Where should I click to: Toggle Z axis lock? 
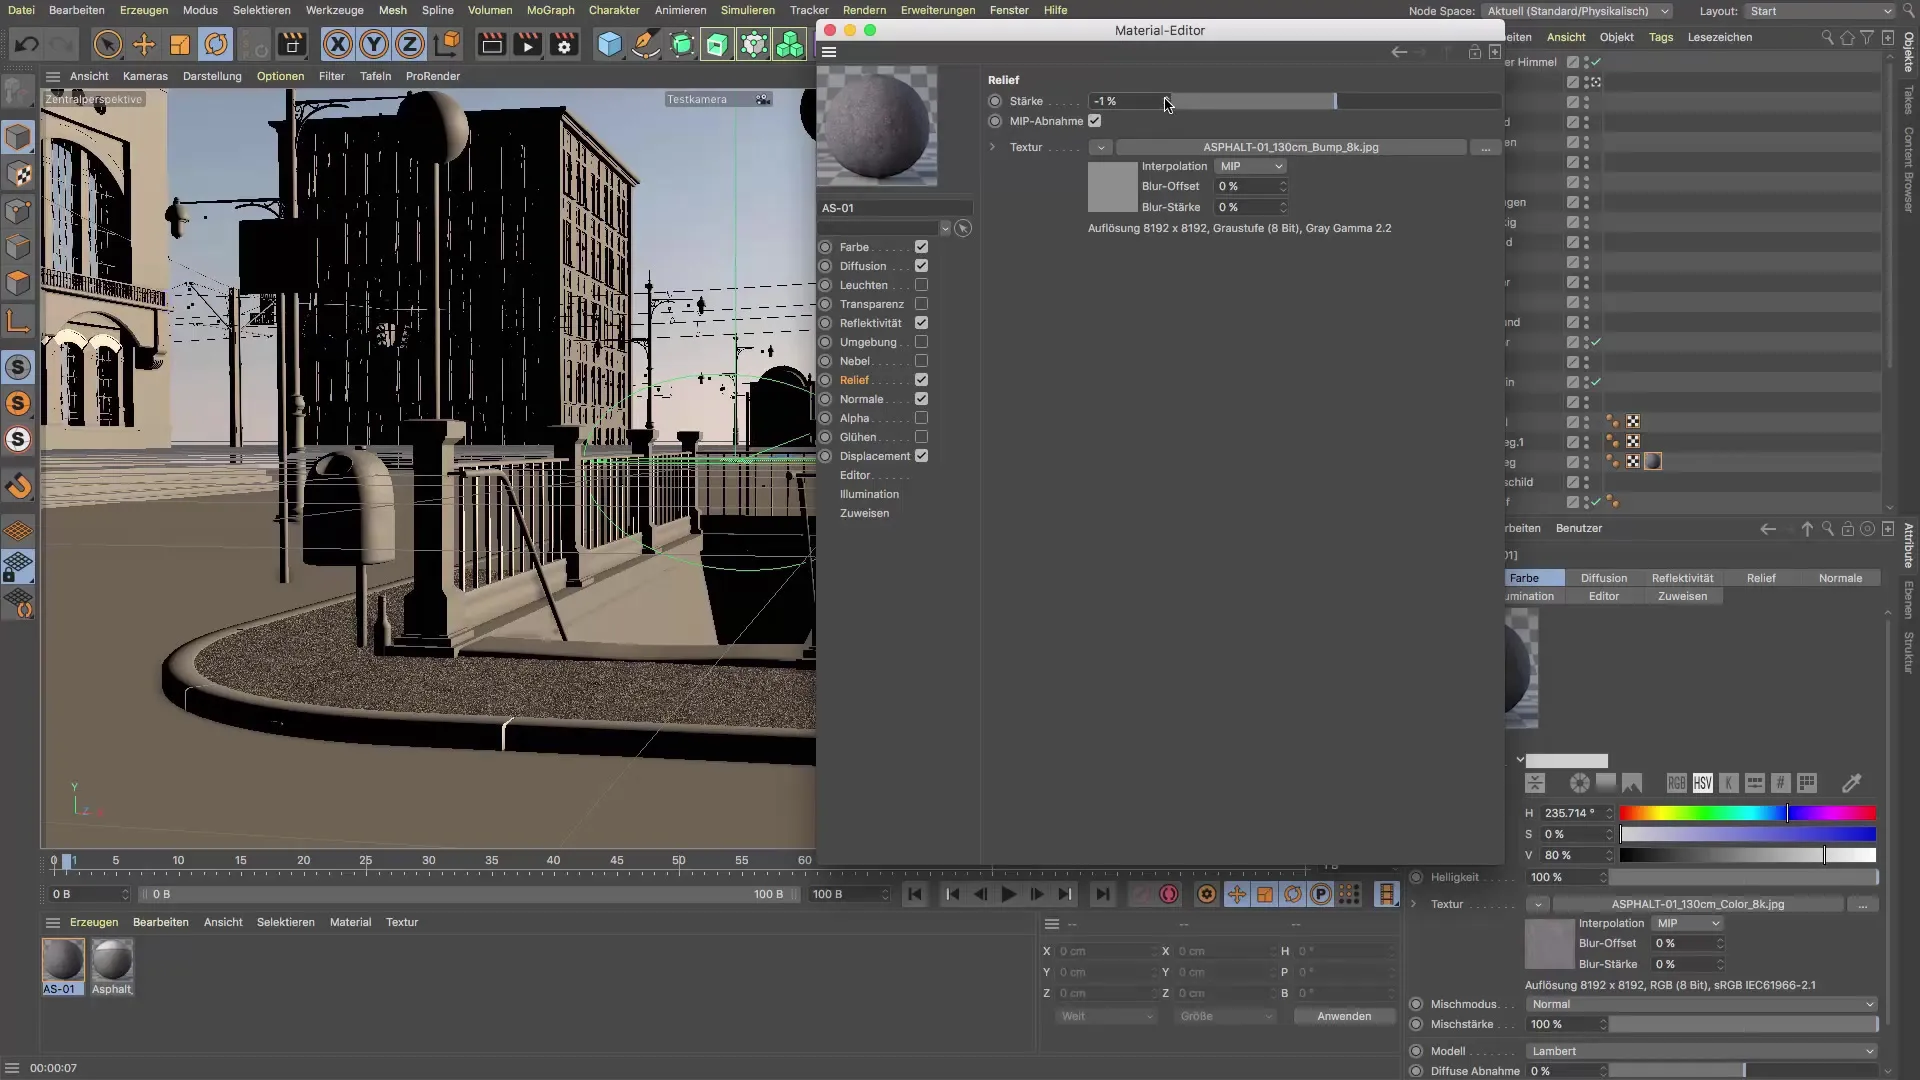coord(410,44)
